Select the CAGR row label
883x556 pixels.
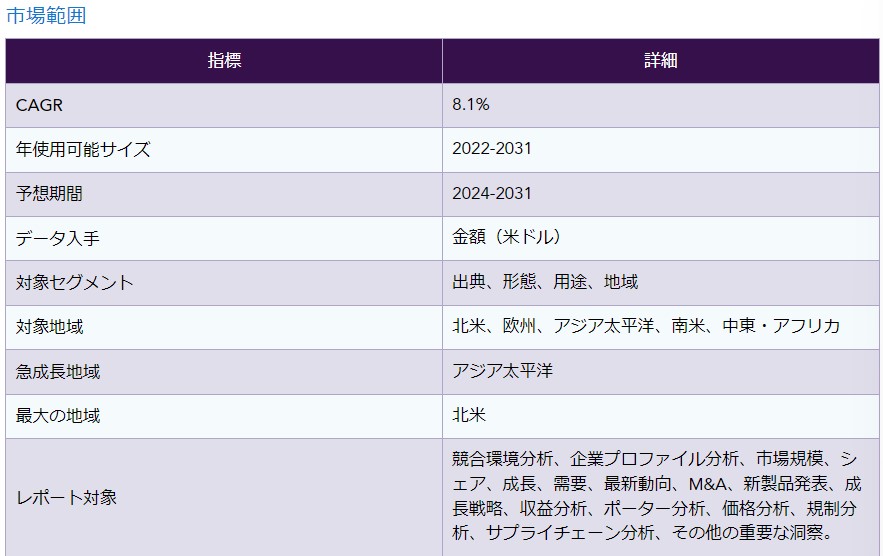pyautogui.click(x=39, y=105)
